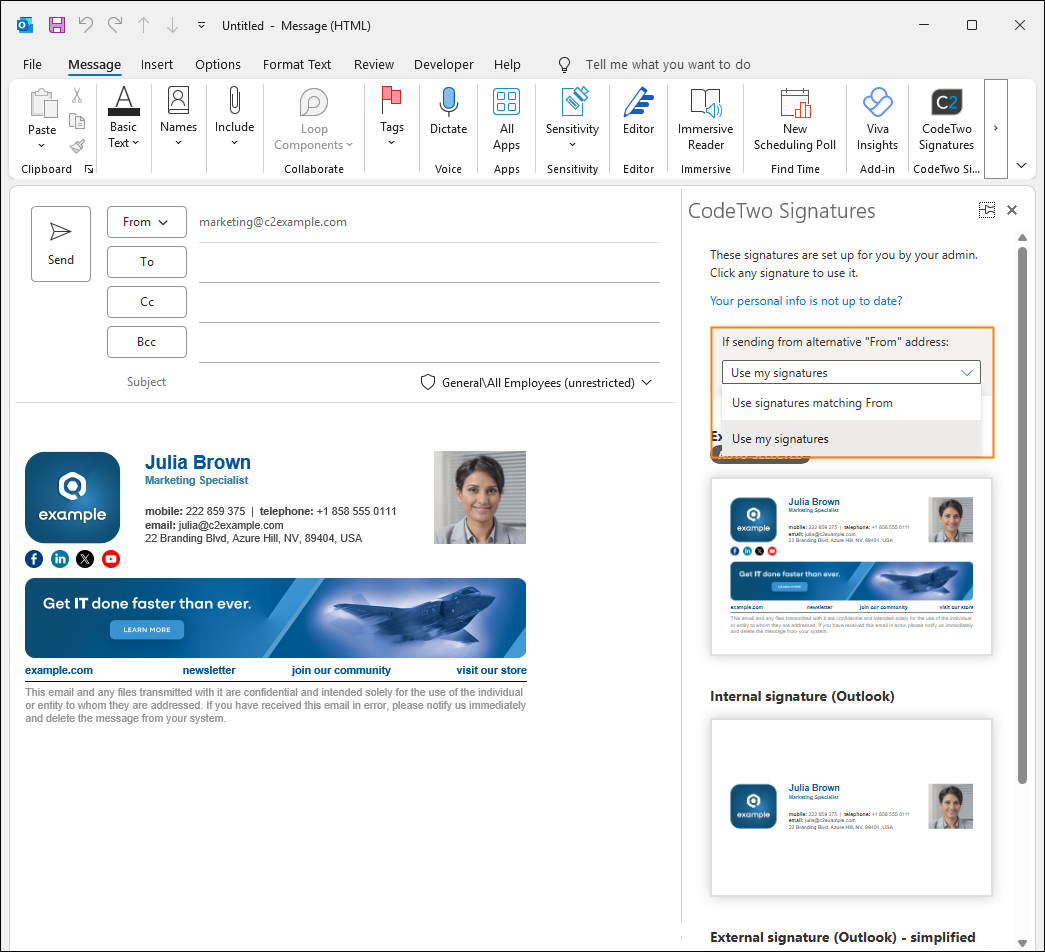Start Dictate microphone
Viewport: 1045px width, 952px height.
449,112
